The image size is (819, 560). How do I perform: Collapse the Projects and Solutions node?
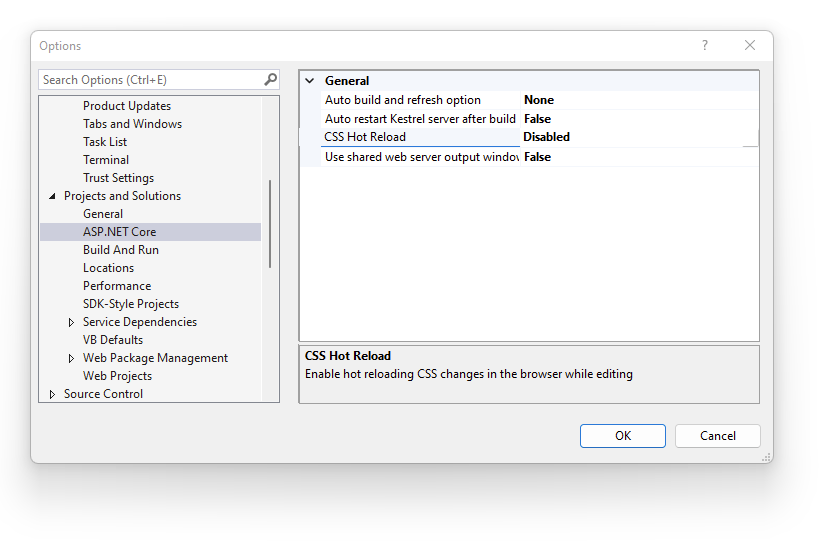point(53,196)
